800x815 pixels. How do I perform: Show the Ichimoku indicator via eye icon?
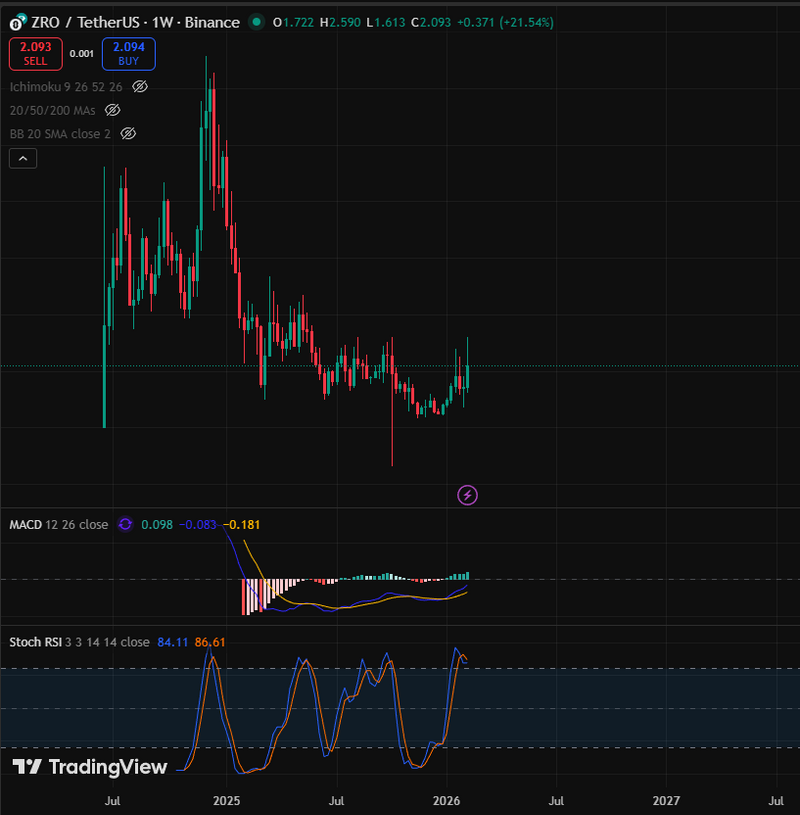point(140,87)
